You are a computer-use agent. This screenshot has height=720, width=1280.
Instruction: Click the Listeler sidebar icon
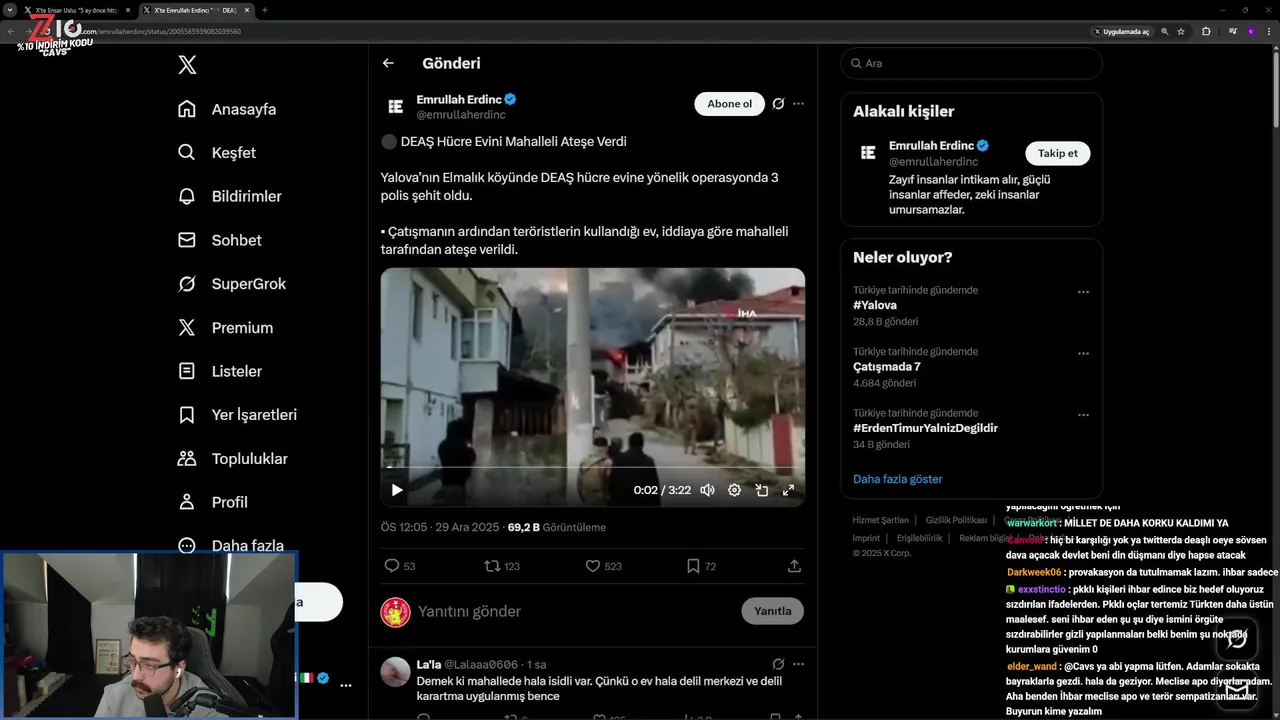187,371
